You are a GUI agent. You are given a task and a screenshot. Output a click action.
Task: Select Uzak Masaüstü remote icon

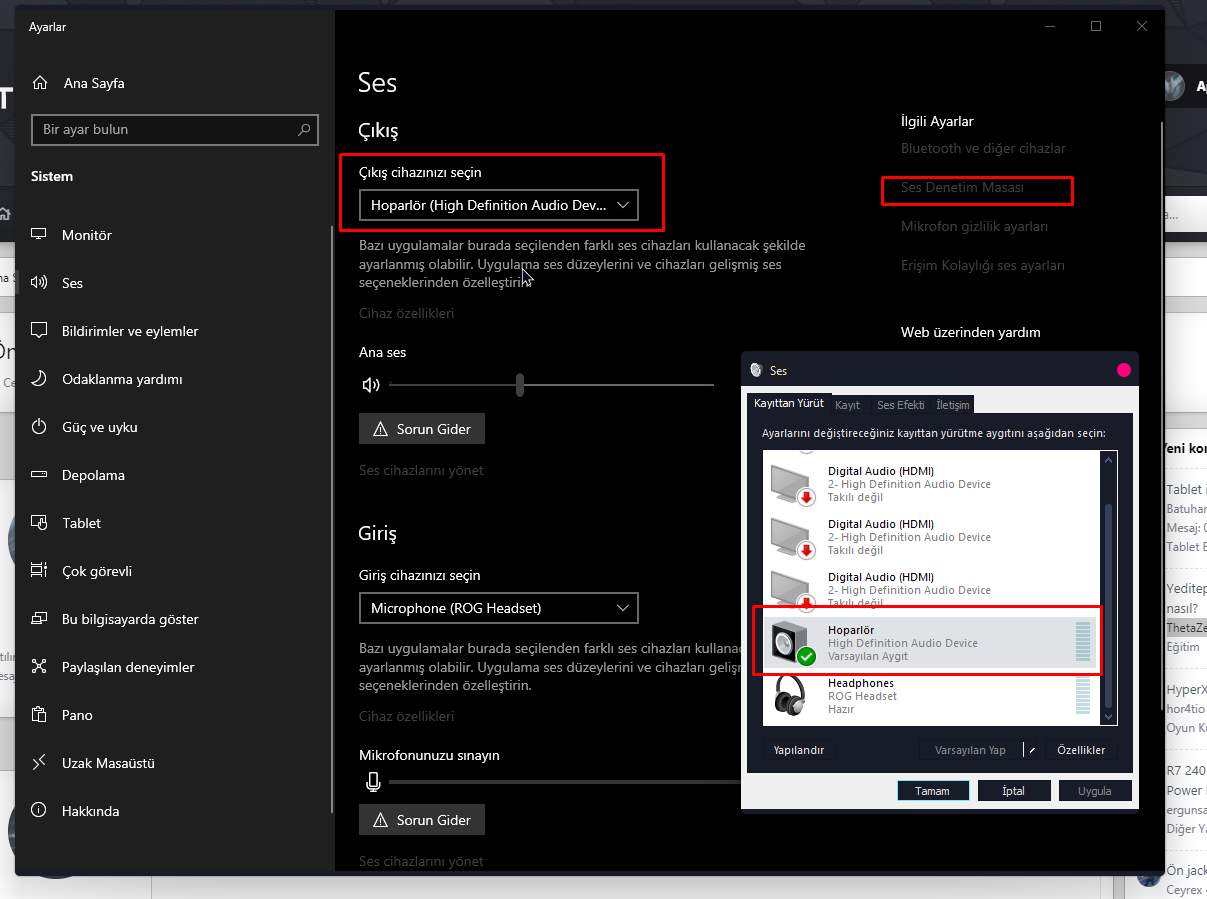[x=40, y=763]
